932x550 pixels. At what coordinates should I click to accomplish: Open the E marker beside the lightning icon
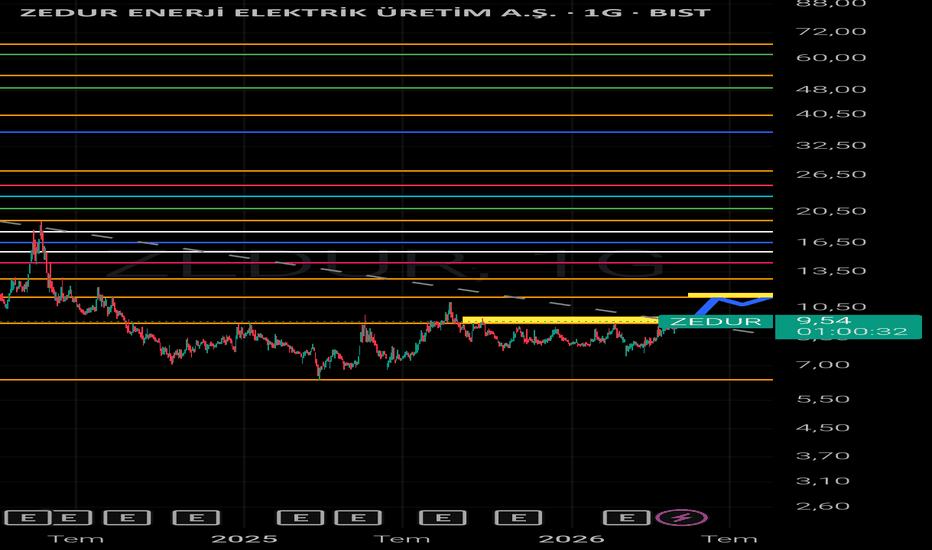coord(626,518)
